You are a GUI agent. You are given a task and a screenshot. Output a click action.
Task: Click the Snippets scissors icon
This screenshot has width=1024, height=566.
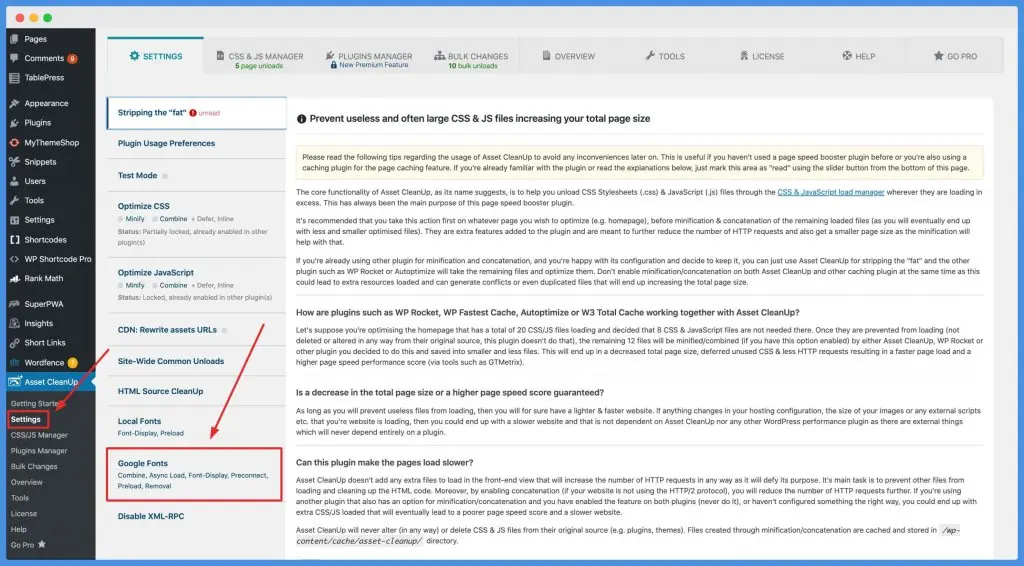(x=14, y=162)
